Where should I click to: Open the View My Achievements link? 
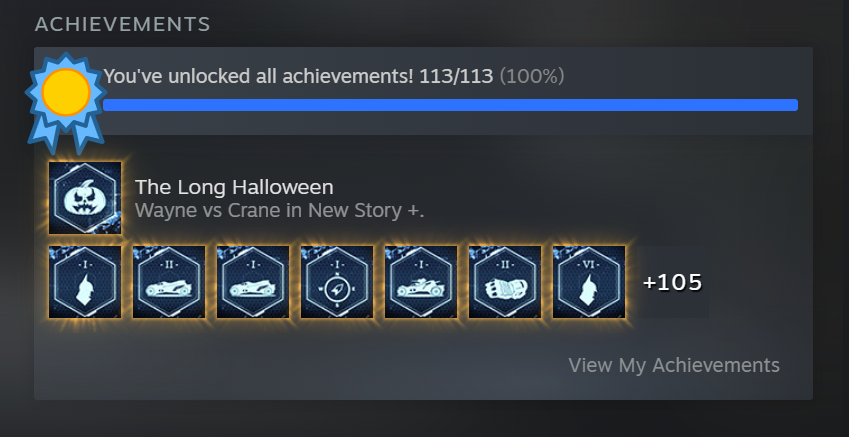point(674,365)
